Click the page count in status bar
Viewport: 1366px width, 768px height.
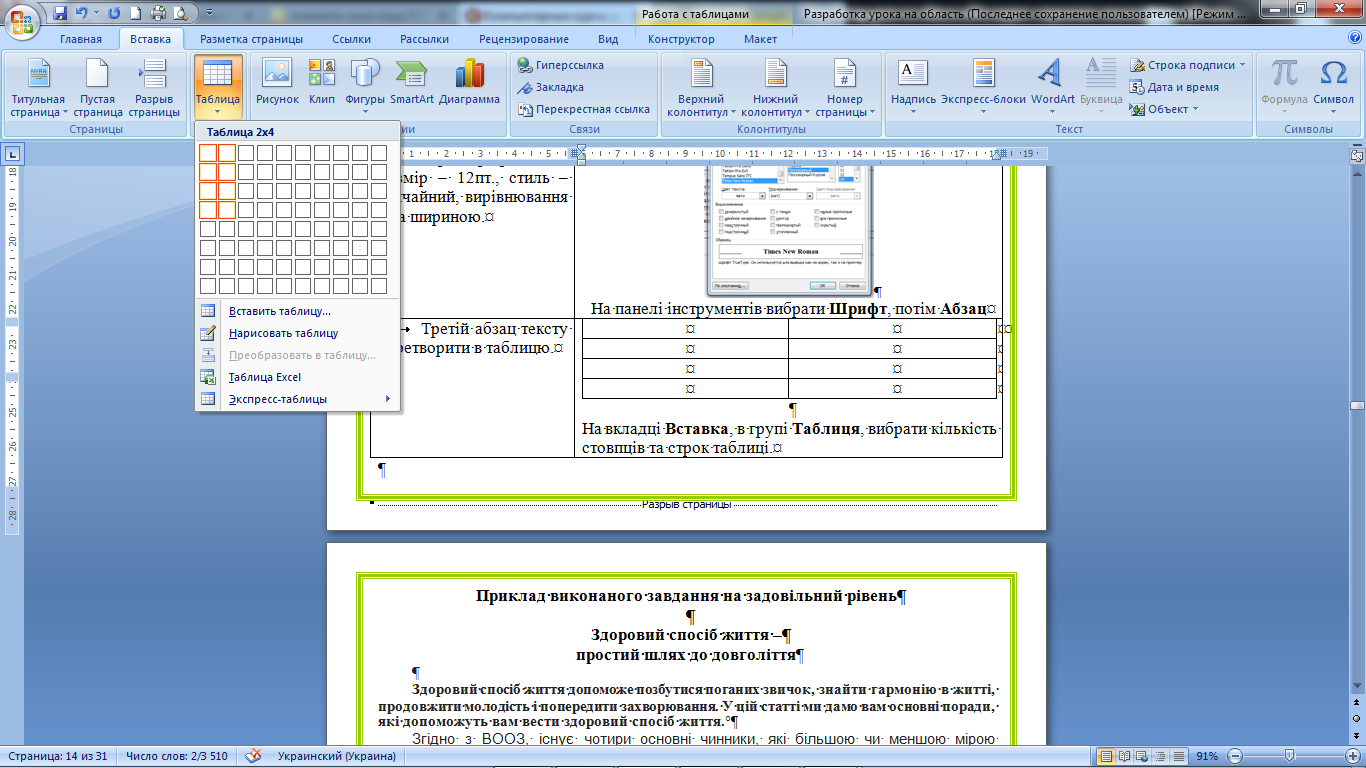click(56, 756)
